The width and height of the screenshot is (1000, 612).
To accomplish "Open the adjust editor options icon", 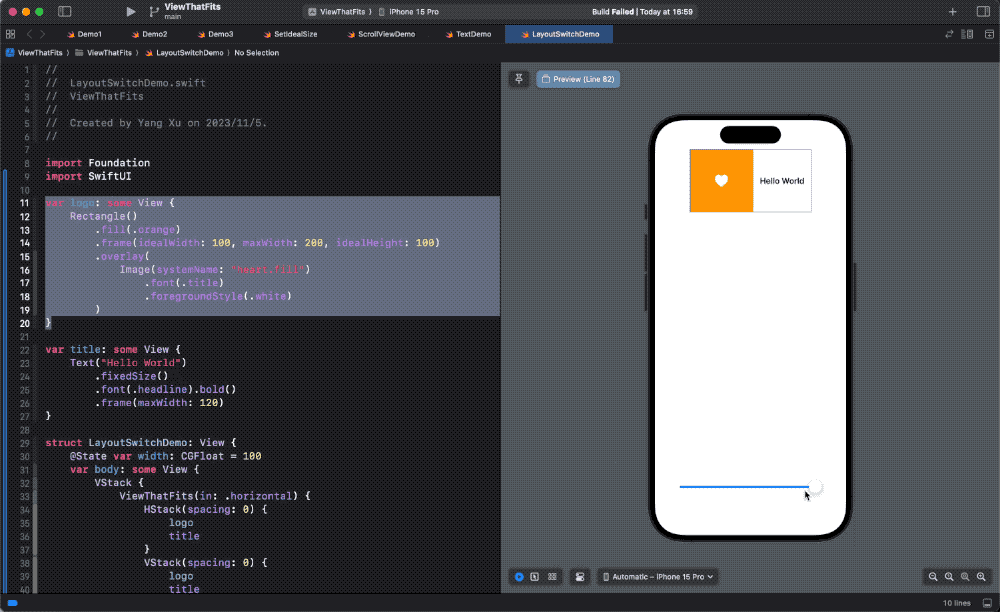I will pyautogui.click(x=967, y=33).
